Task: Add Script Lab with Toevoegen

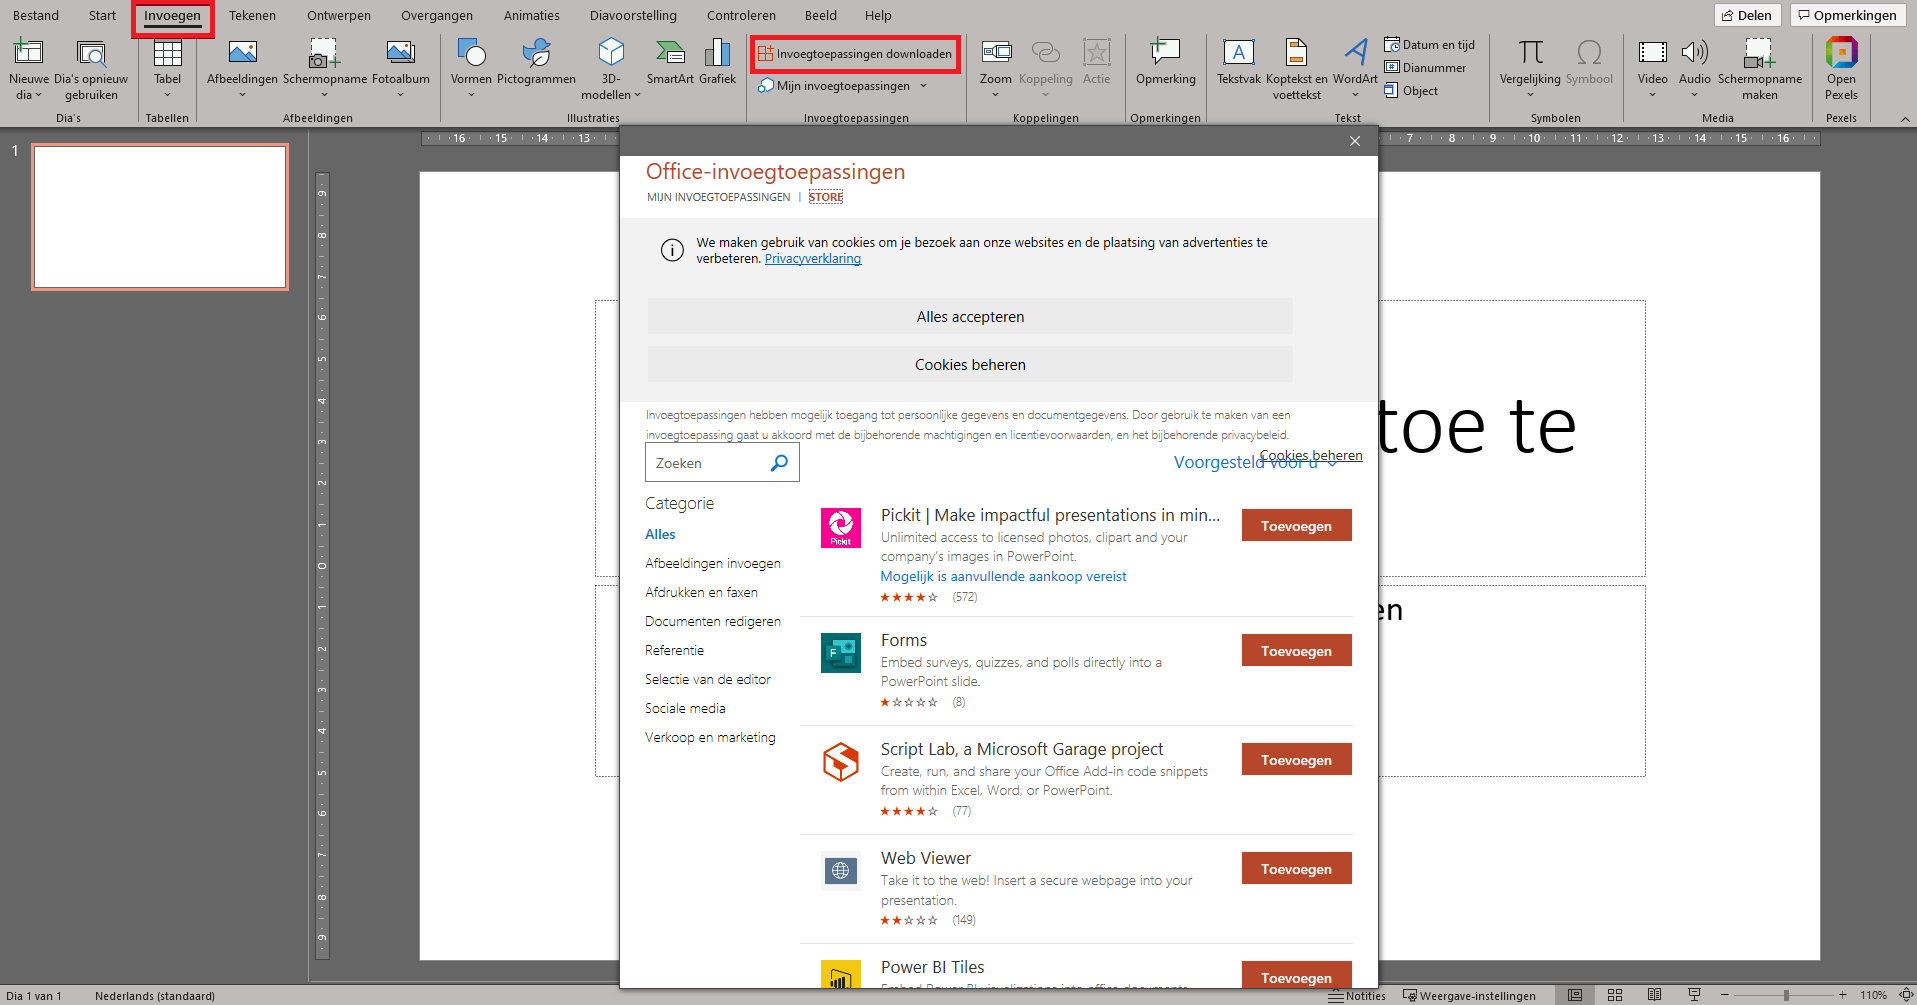Action: pyautogui.click(x=1296, y=760)
